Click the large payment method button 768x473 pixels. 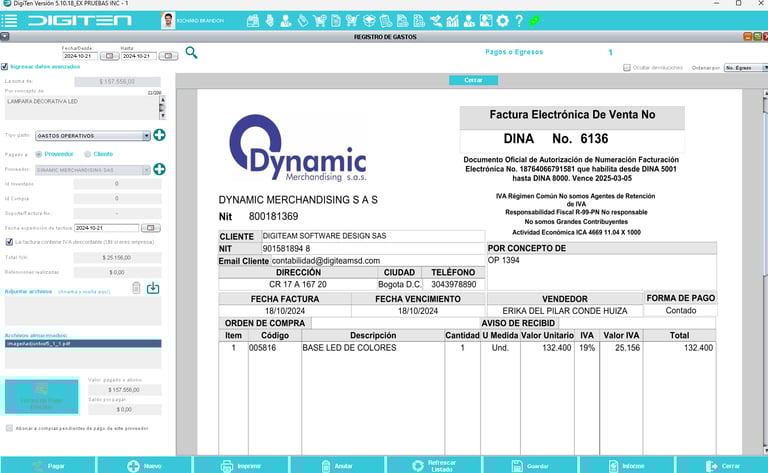[42, 397]
